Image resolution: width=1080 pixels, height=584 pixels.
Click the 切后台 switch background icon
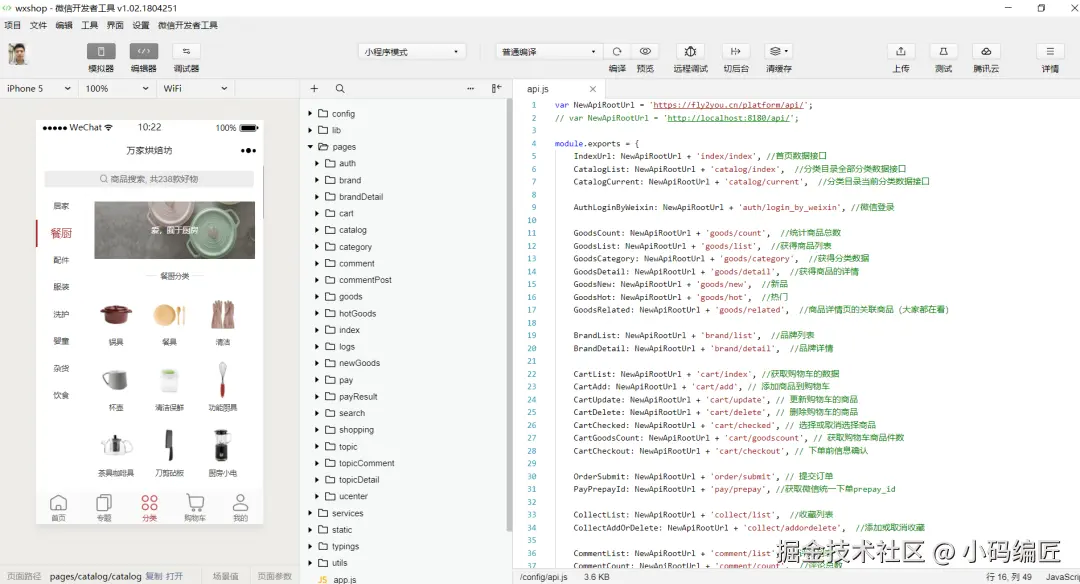tap(736, 51)
